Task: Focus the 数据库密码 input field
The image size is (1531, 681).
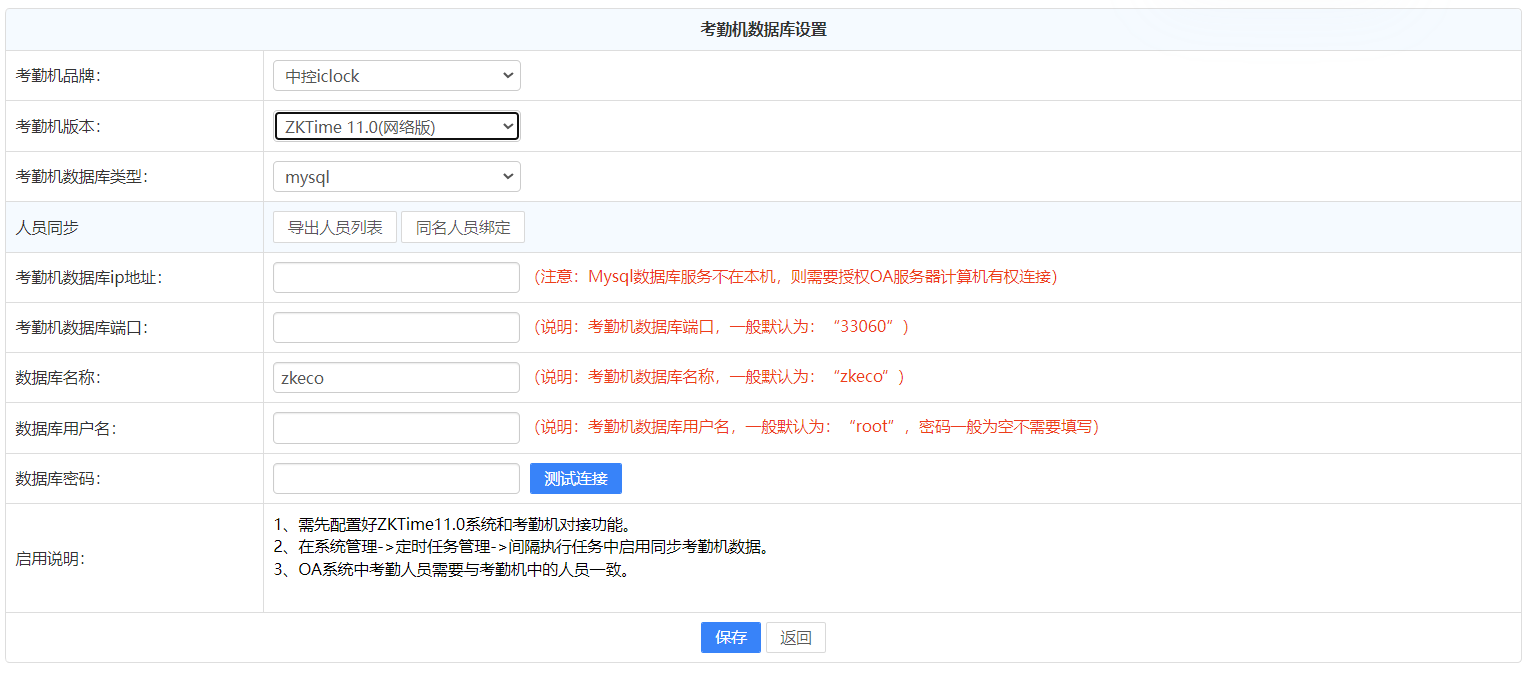Action: [396, 478]
